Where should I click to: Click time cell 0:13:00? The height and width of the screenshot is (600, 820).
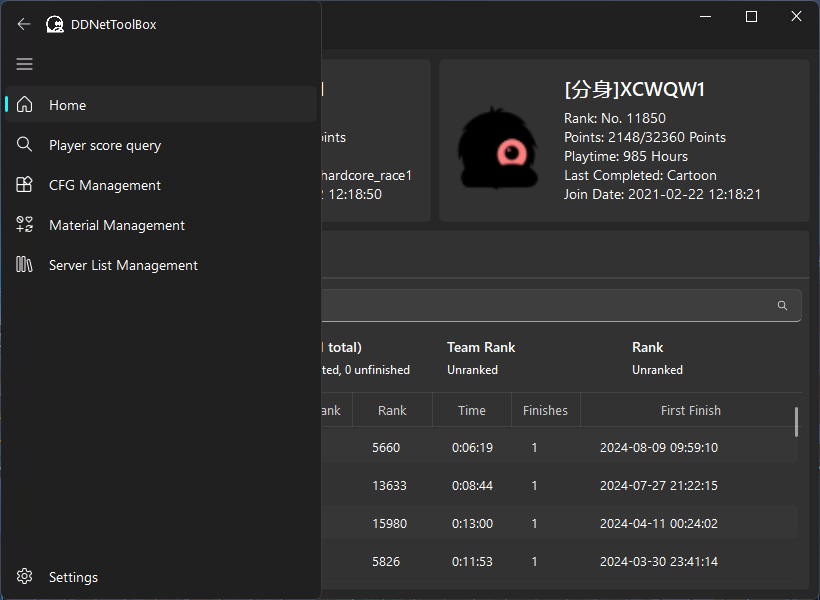[472, 524]
